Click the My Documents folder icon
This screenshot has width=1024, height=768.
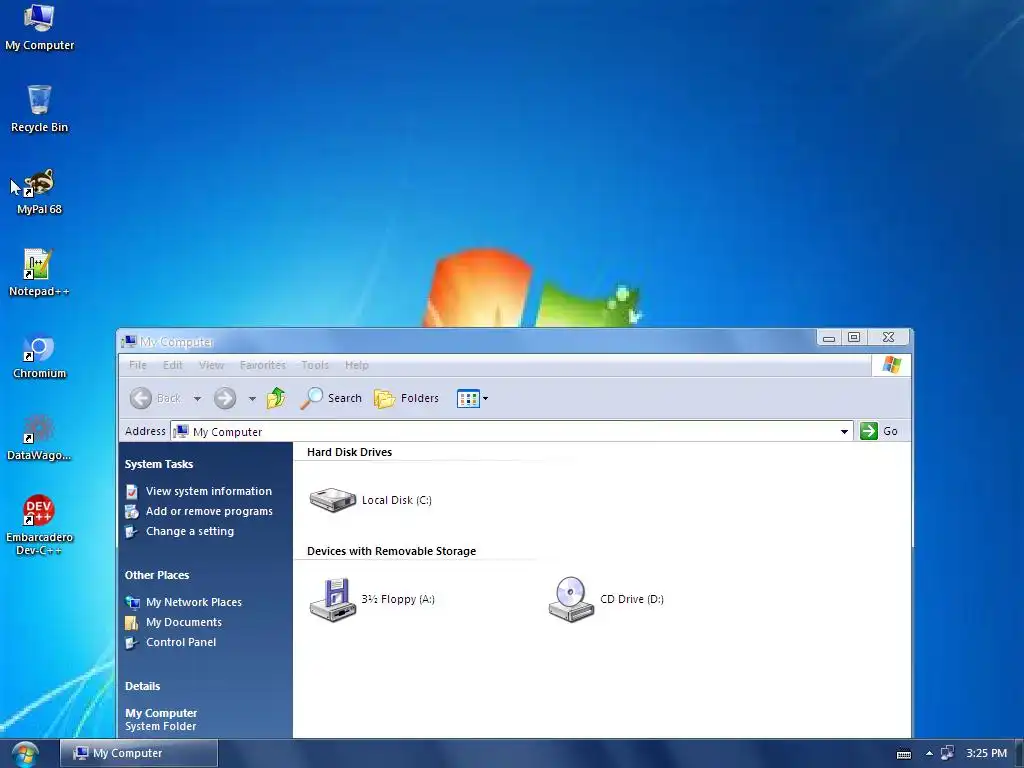pyautogui.click(x=132, y=622)
